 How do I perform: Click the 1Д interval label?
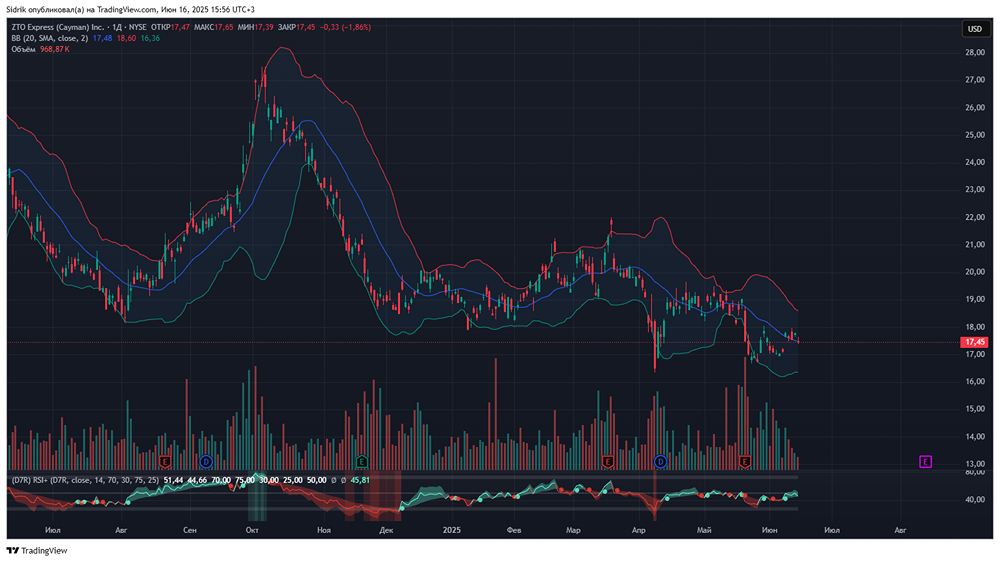coord(117,27)
